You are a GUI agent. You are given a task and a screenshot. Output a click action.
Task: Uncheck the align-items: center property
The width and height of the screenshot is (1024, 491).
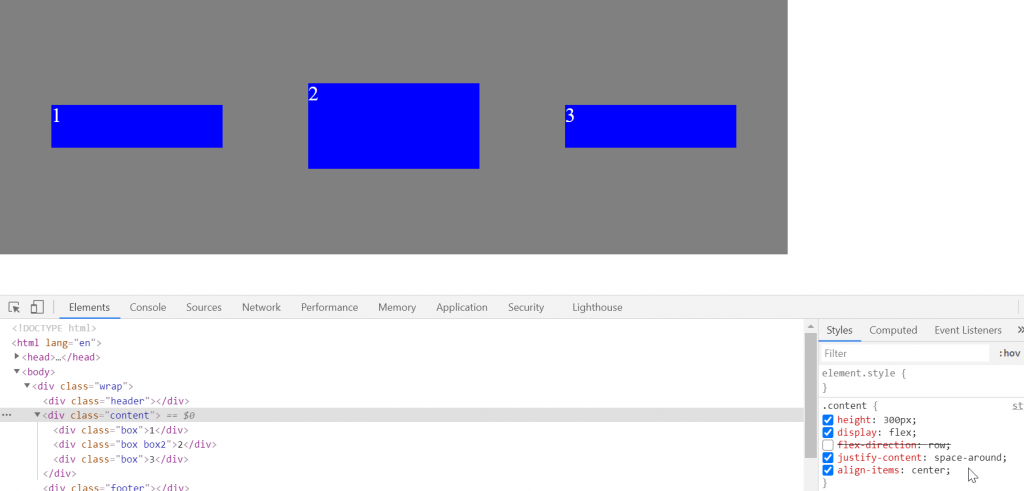(828, 470)
